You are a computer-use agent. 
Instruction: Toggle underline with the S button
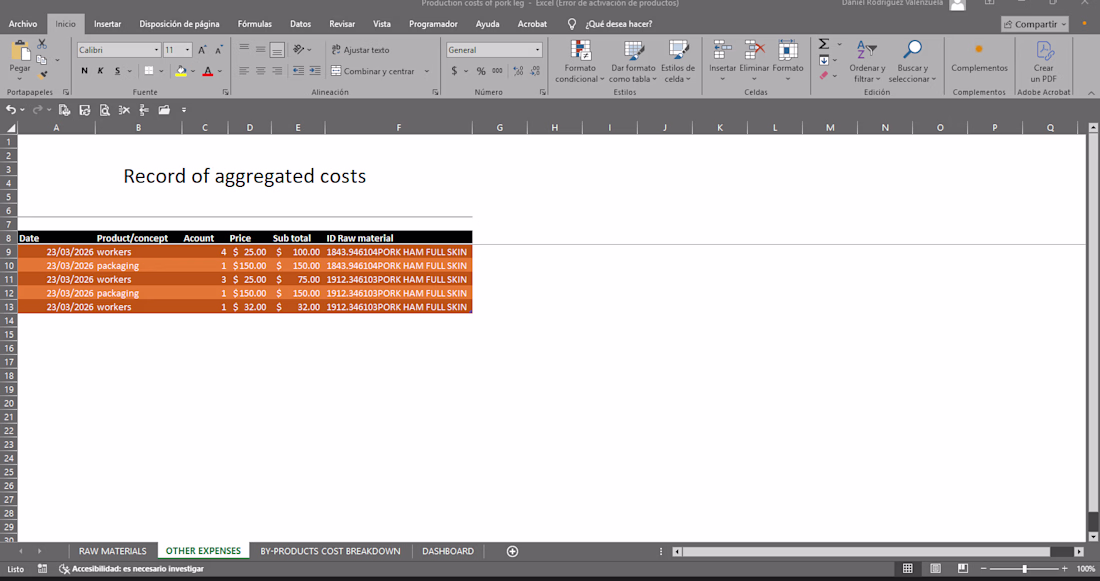[x=117, y=71]
